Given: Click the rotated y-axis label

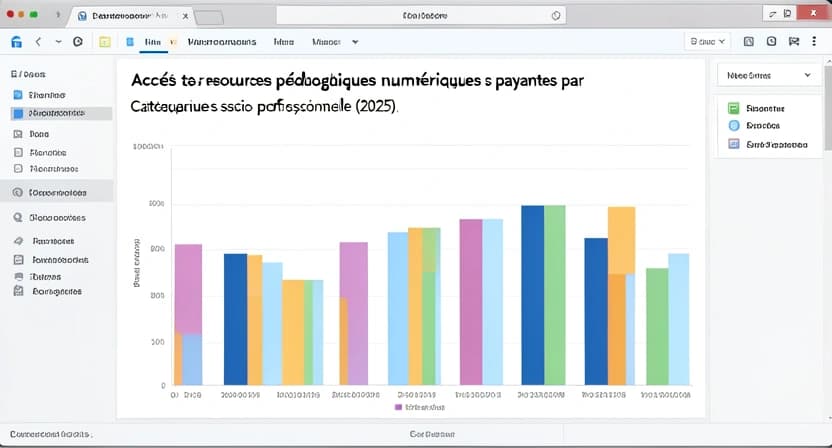Looking at the screenshot, I should [137, 263].
